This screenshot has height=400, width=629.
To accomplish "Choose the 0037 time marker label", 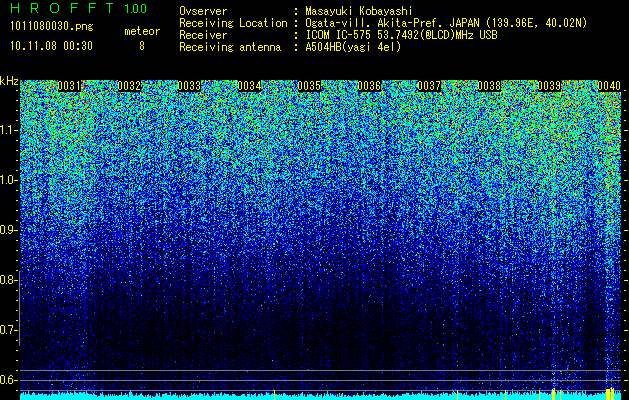I will tap(429, 86).
